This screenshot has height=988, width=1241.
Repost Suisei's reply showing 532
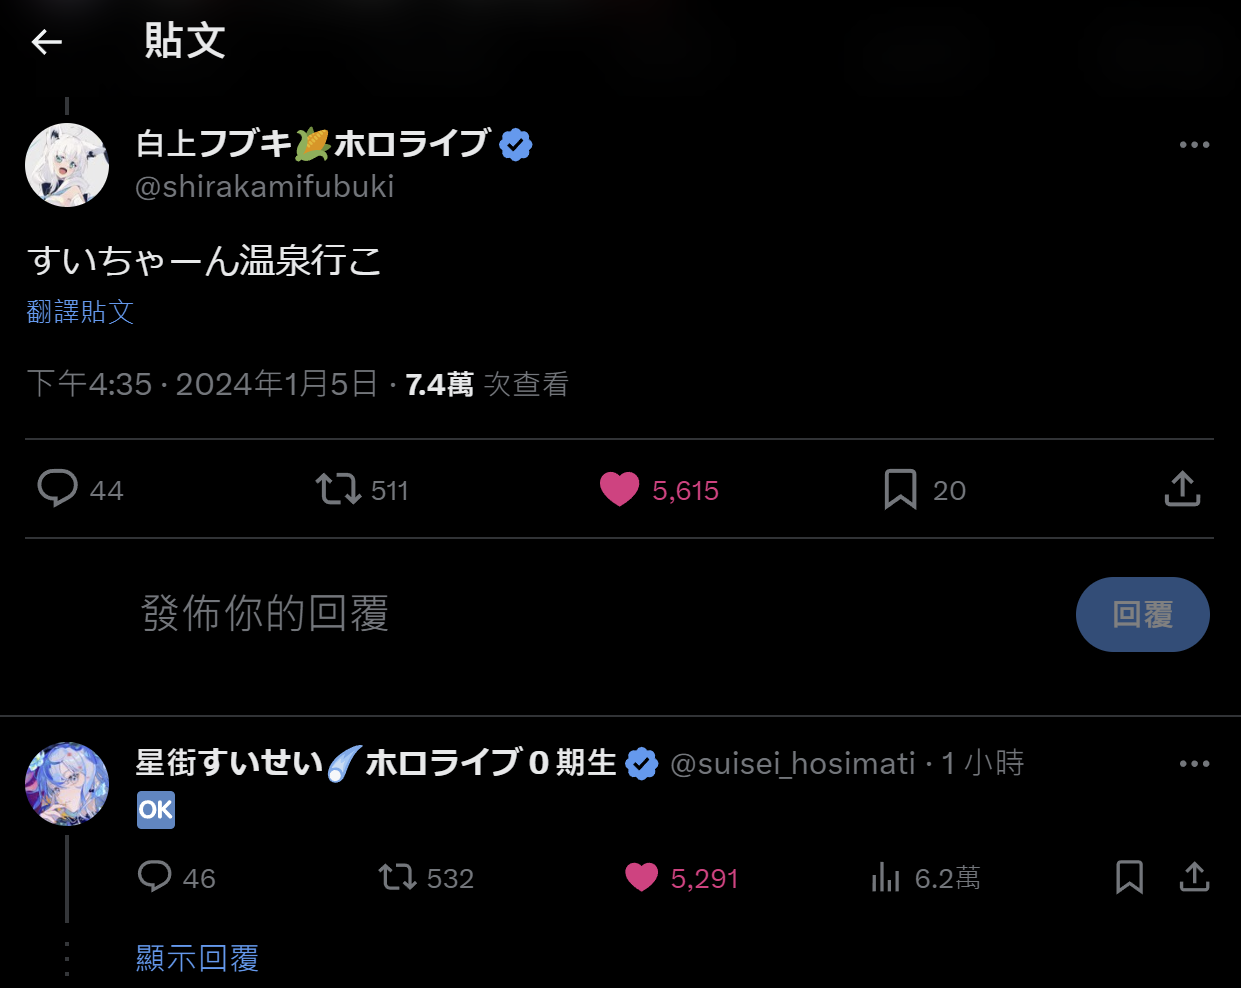pyautogui.click(x=397, y=877)
